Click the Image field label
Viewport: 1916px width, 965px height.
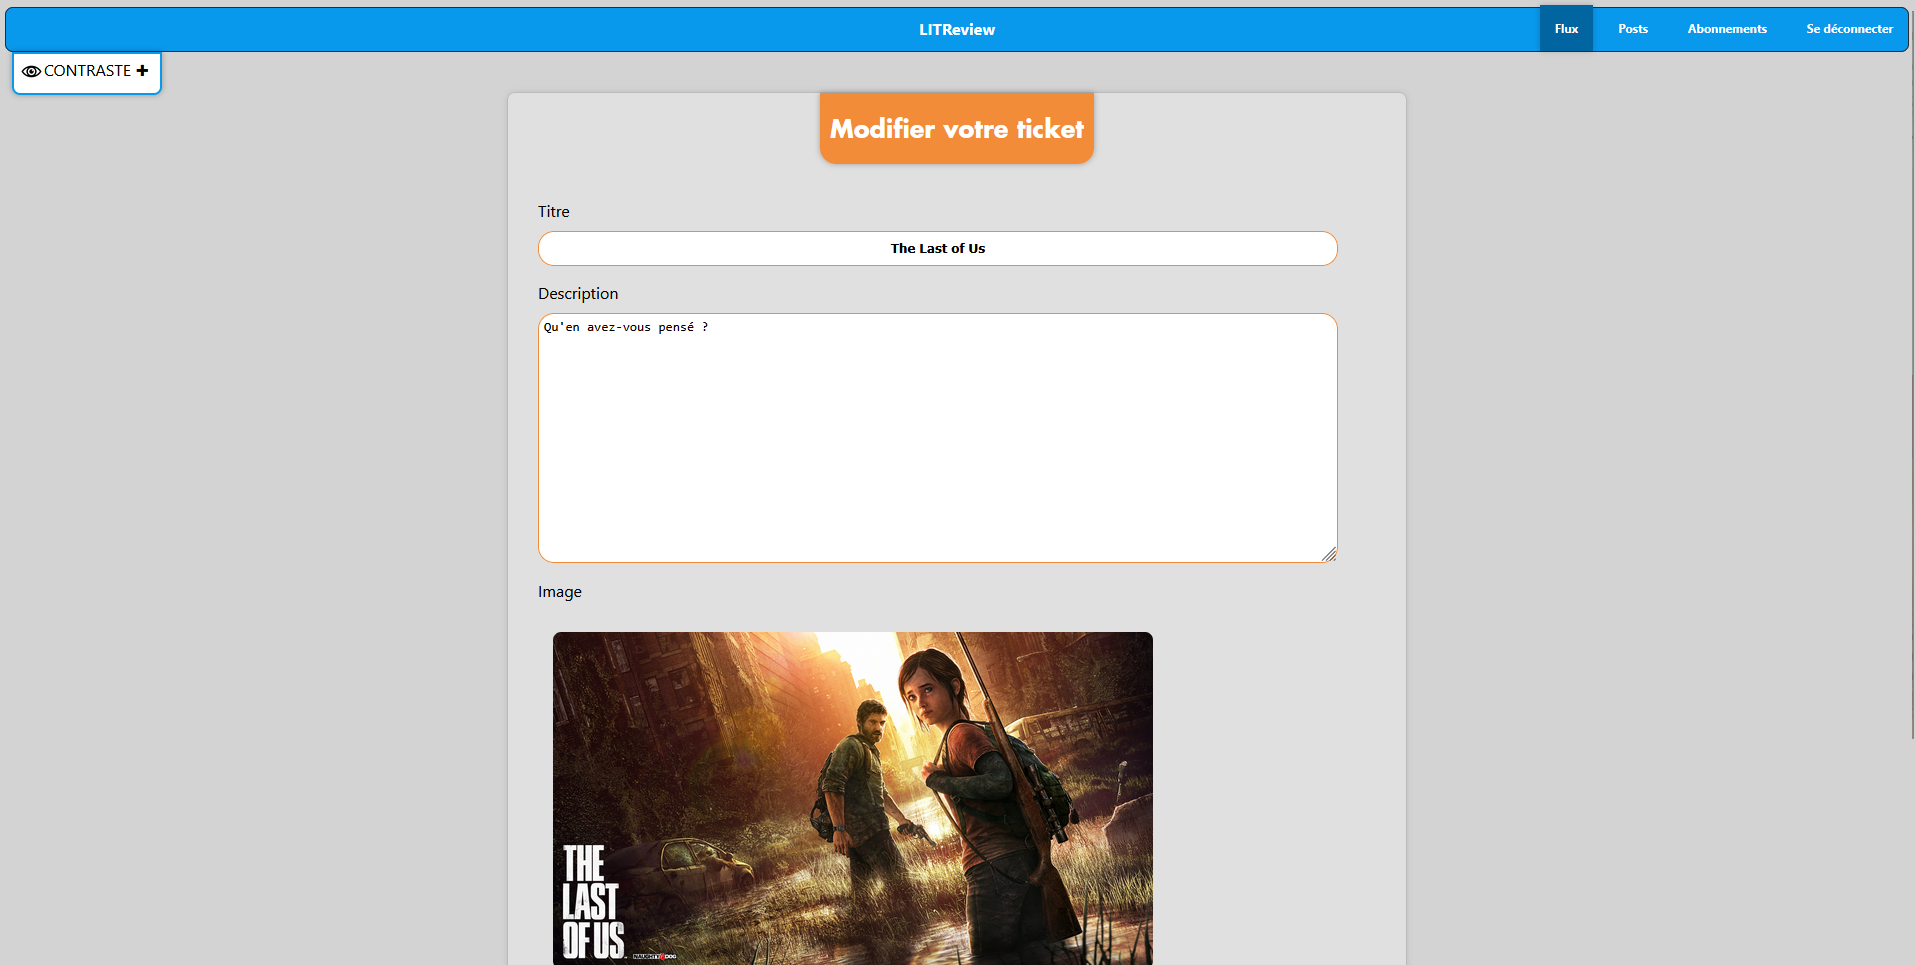(x=559, y=592)
